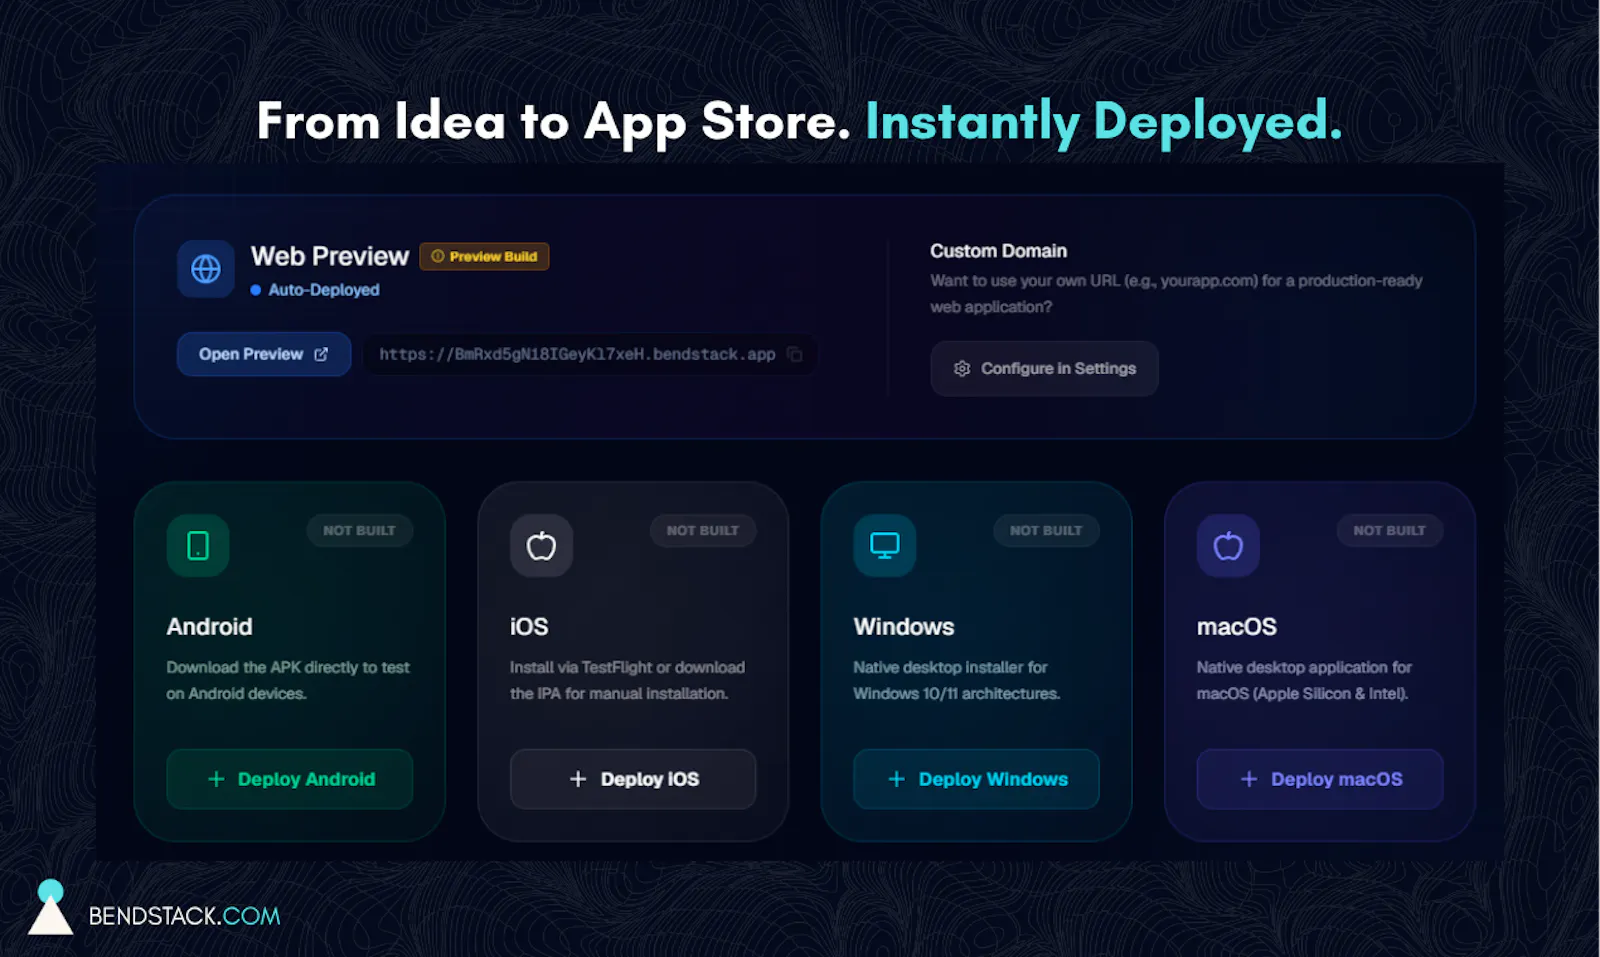The width and height of the screenshot is (1600, 957).
Task: Click the NOT BUILT badge on iOS card
Action: pyautogui.click(x=703, y=531)
